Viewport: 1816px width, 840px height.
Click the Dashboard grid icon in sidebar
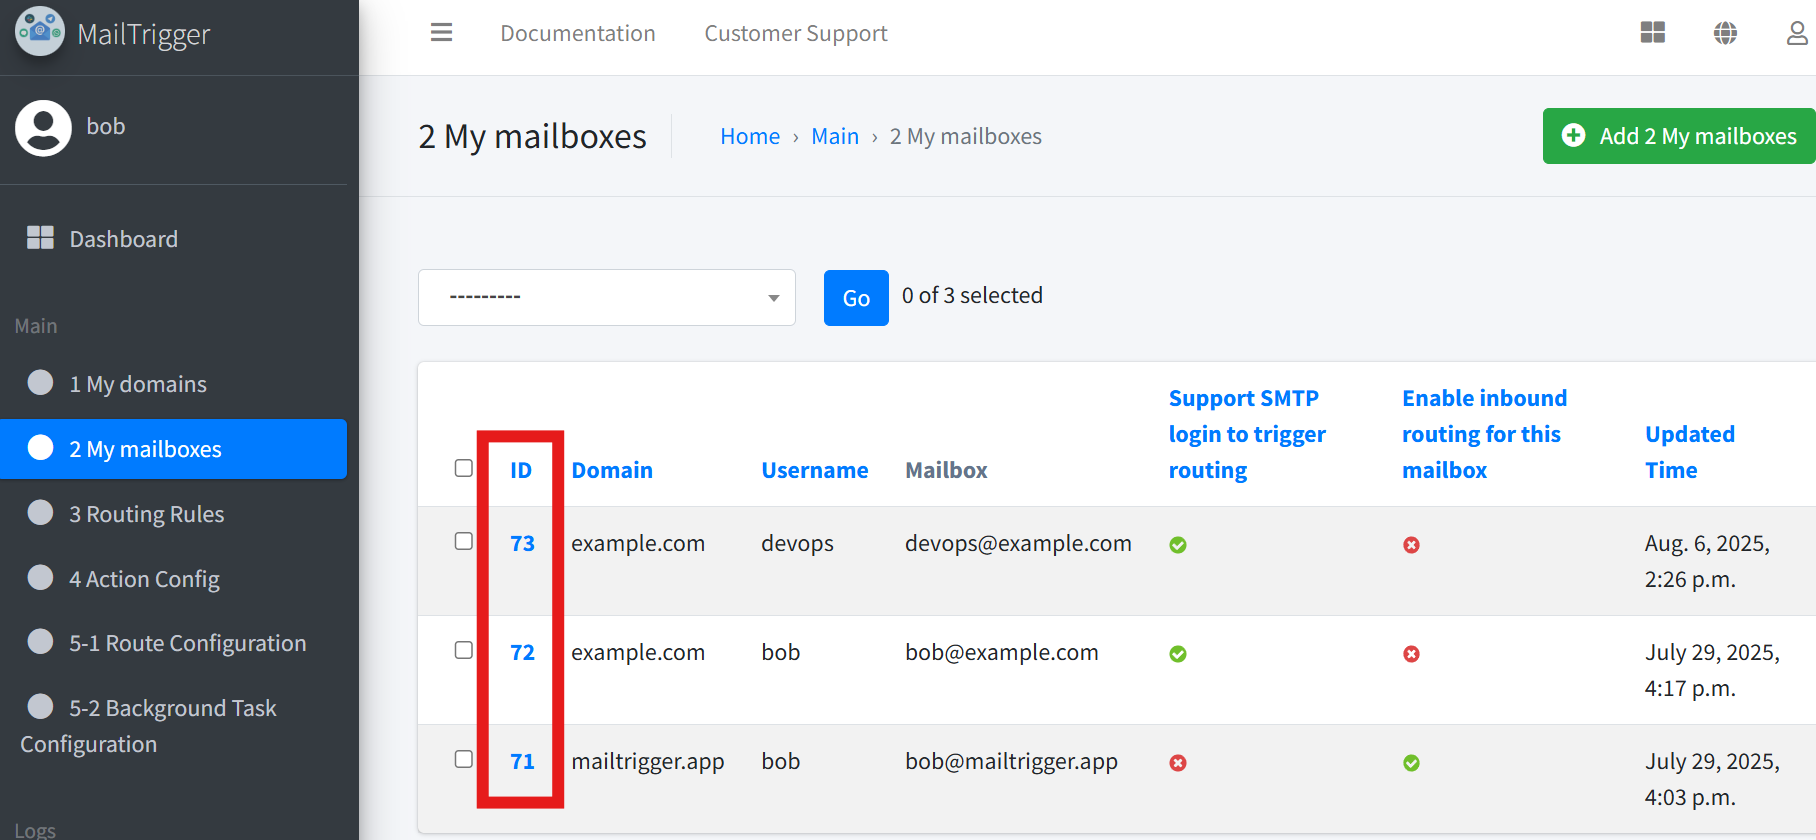40,238
